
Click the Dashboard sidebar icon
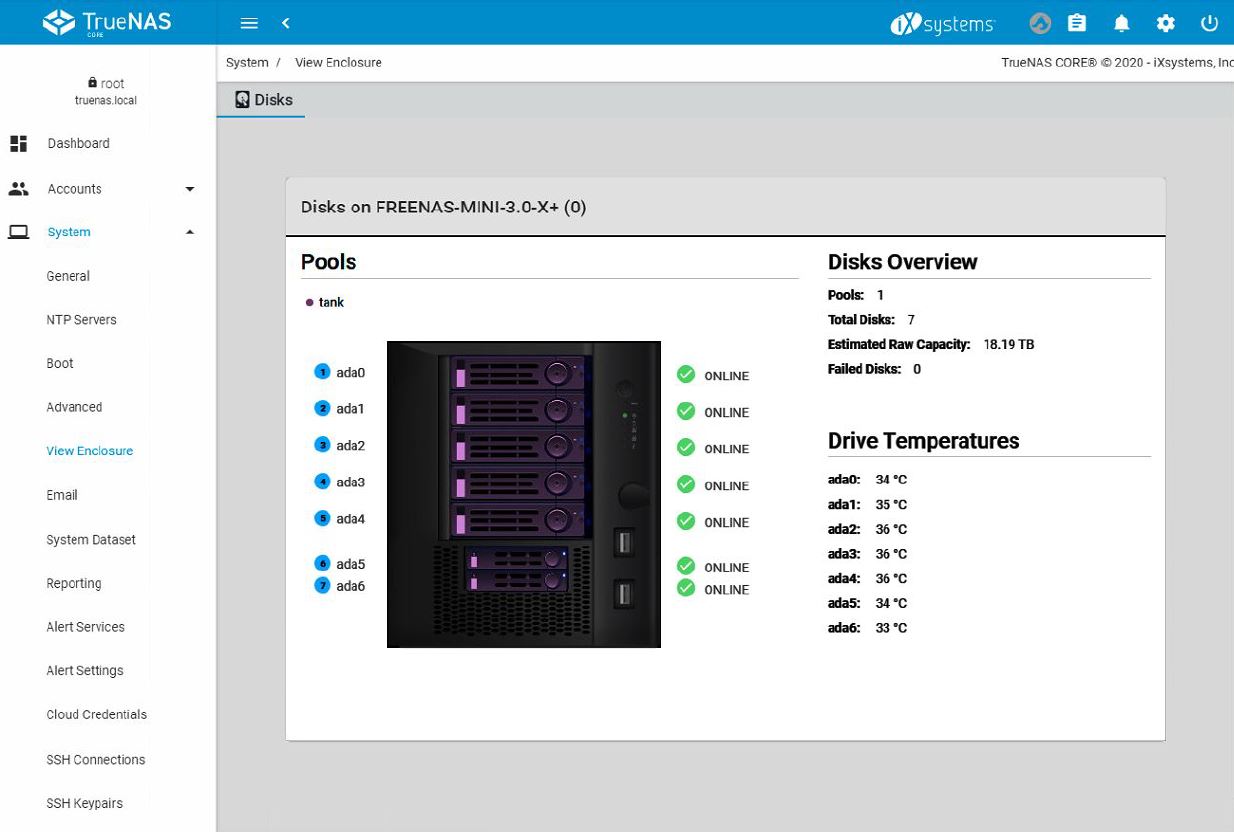18,143
